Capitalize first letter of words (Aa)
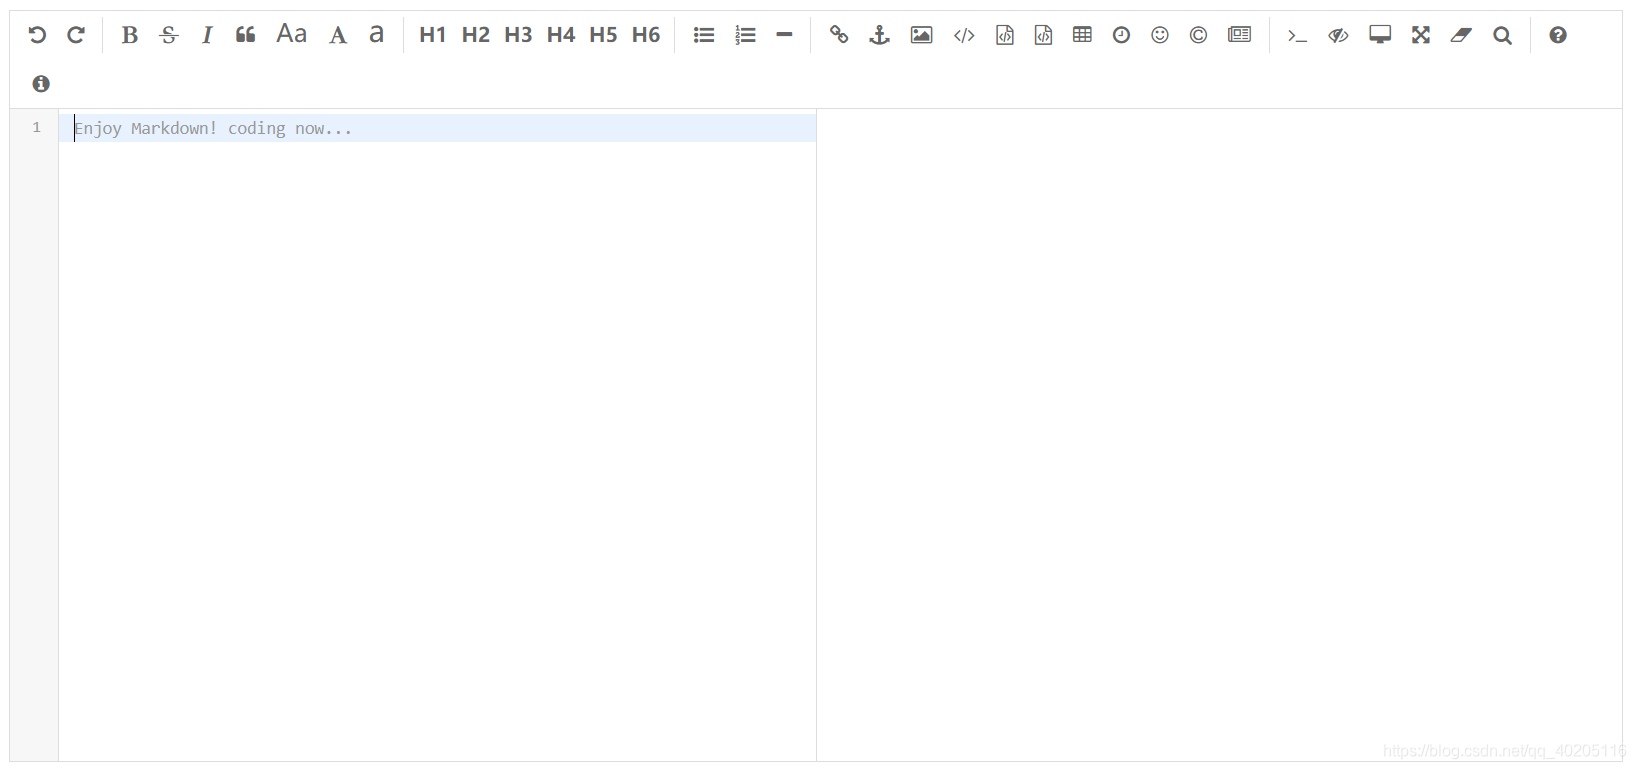 pyautogui.click(x=291, y=34)
